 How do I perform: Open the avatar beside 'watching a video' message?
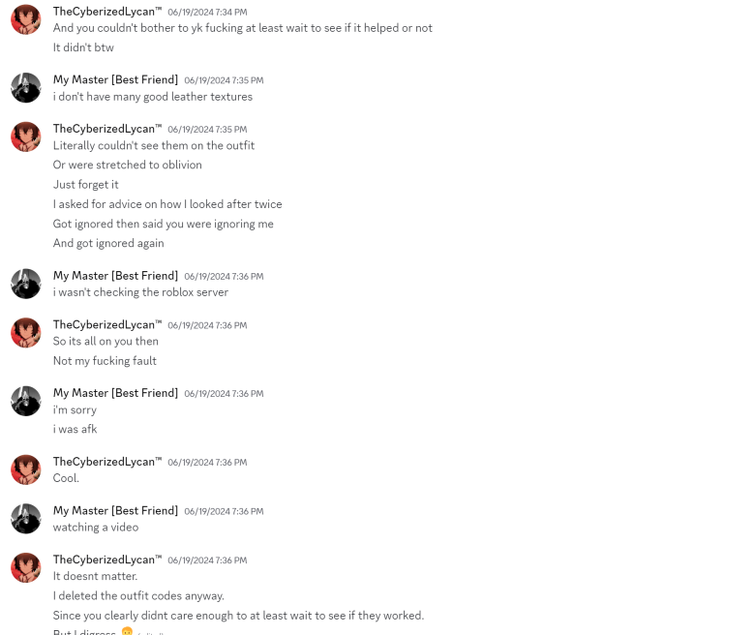(x=26, y=518)
